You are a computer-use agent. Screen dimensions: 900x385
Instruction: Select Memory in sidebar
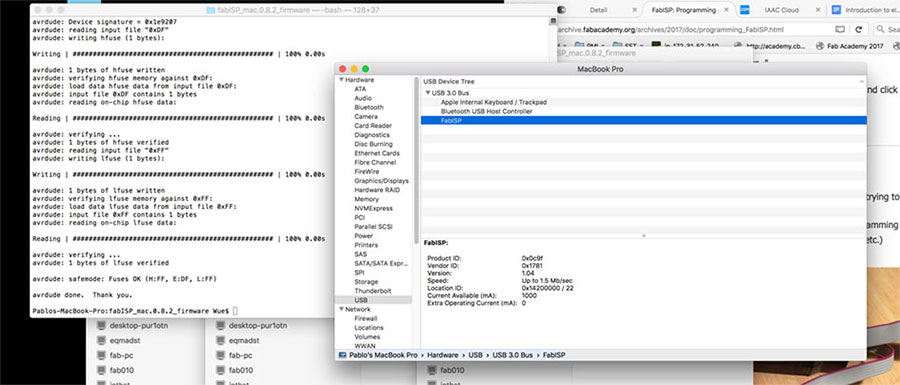366,199
